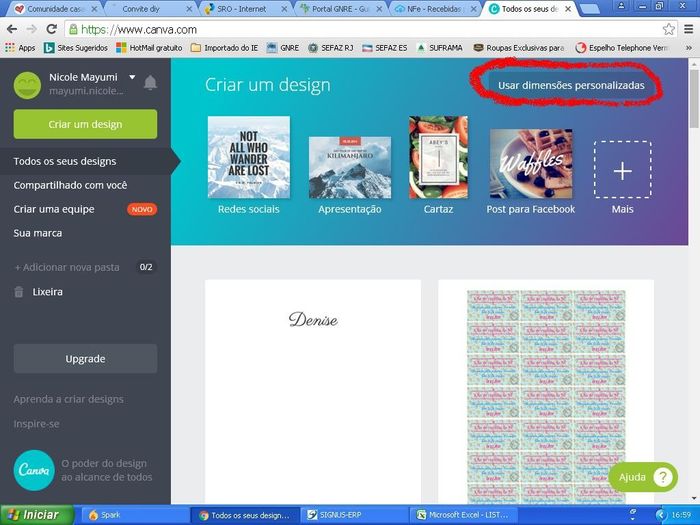Bookmark this page with the star icon
Screen dimensions: 700x525
click(668, 29)
